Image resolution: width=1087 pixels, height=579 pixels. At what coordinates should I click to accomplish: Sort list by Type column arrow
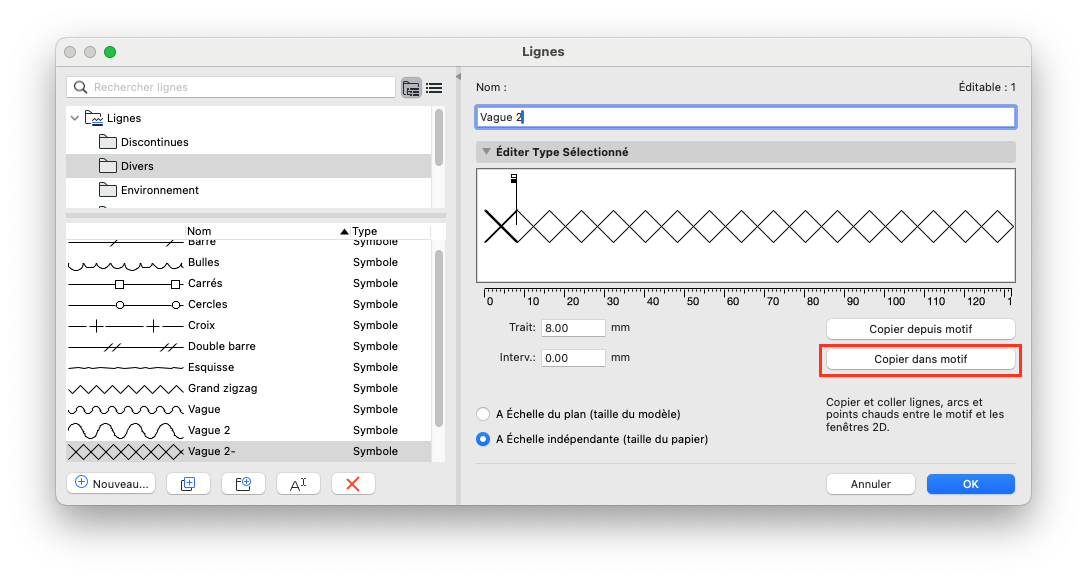pyautogui.click(x=344, y=232)
